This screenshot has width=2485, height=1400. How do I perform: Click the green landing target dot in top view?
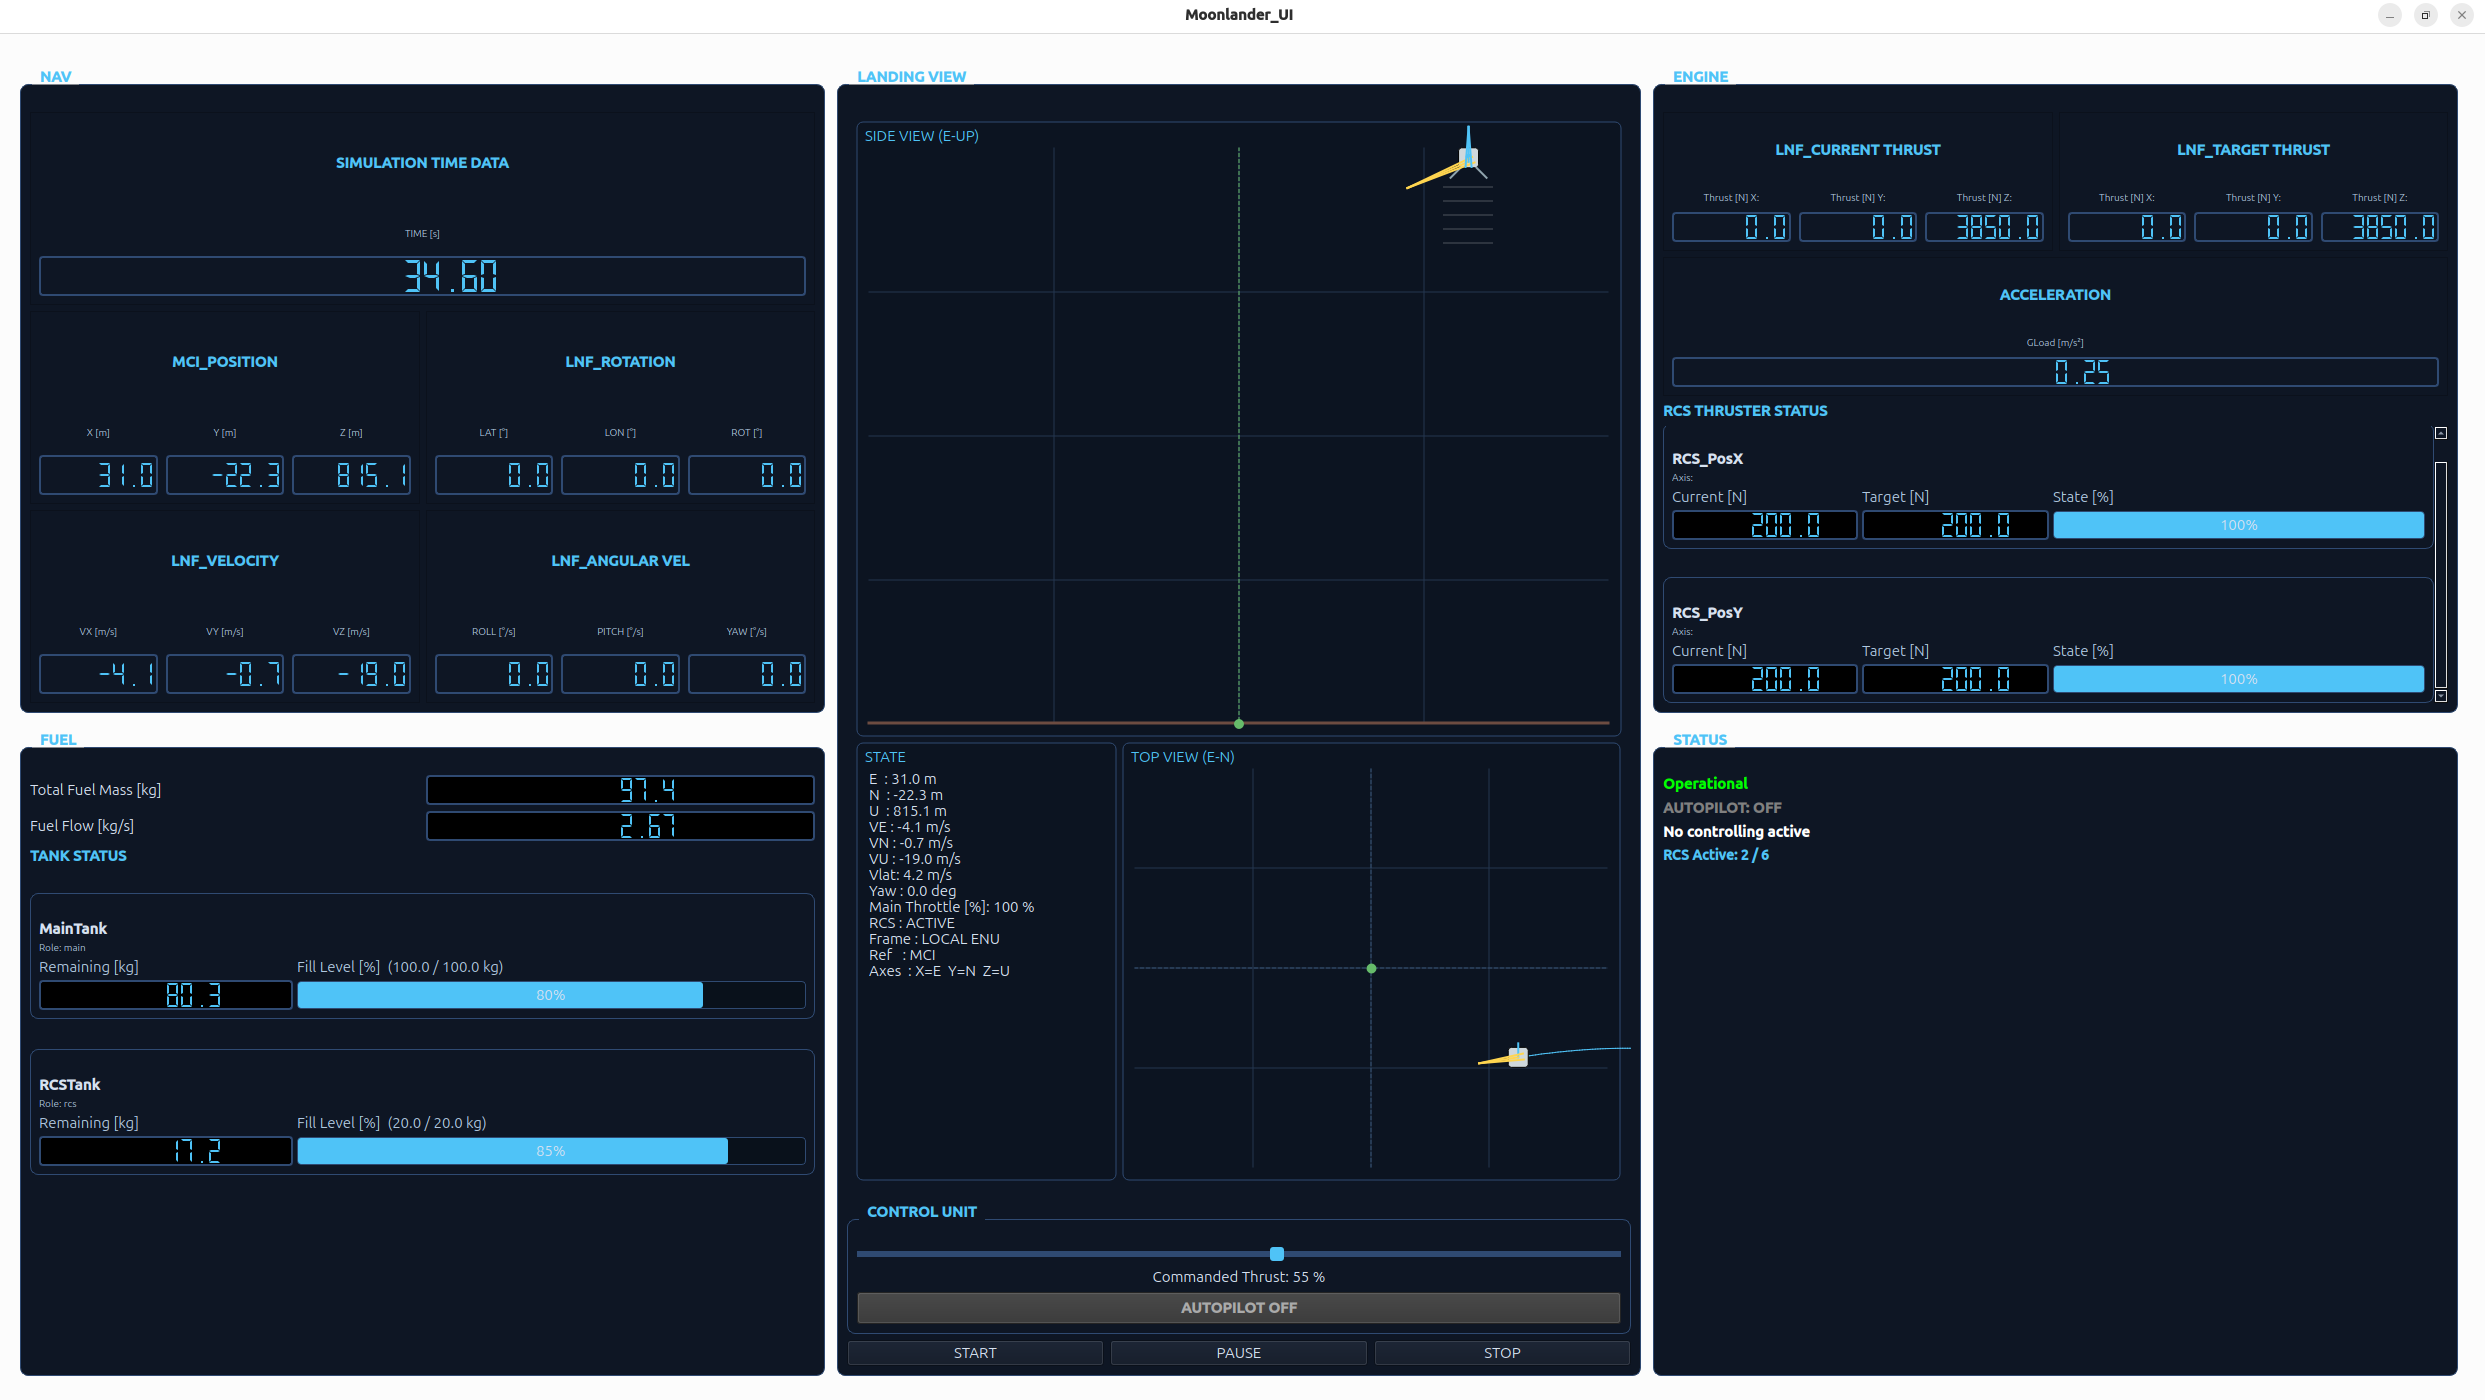tap(1371, 968)
